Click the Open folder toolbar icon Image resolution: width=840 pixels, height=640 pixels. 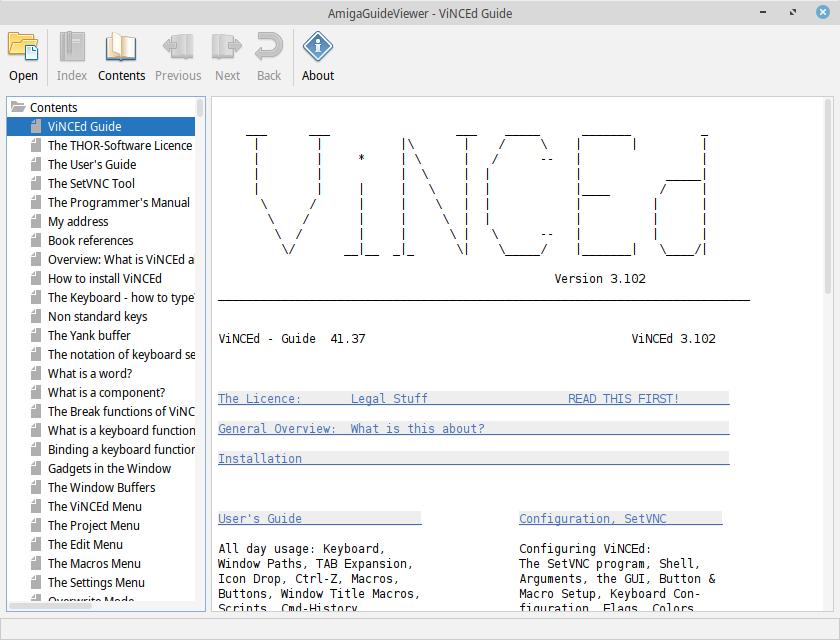23,47
